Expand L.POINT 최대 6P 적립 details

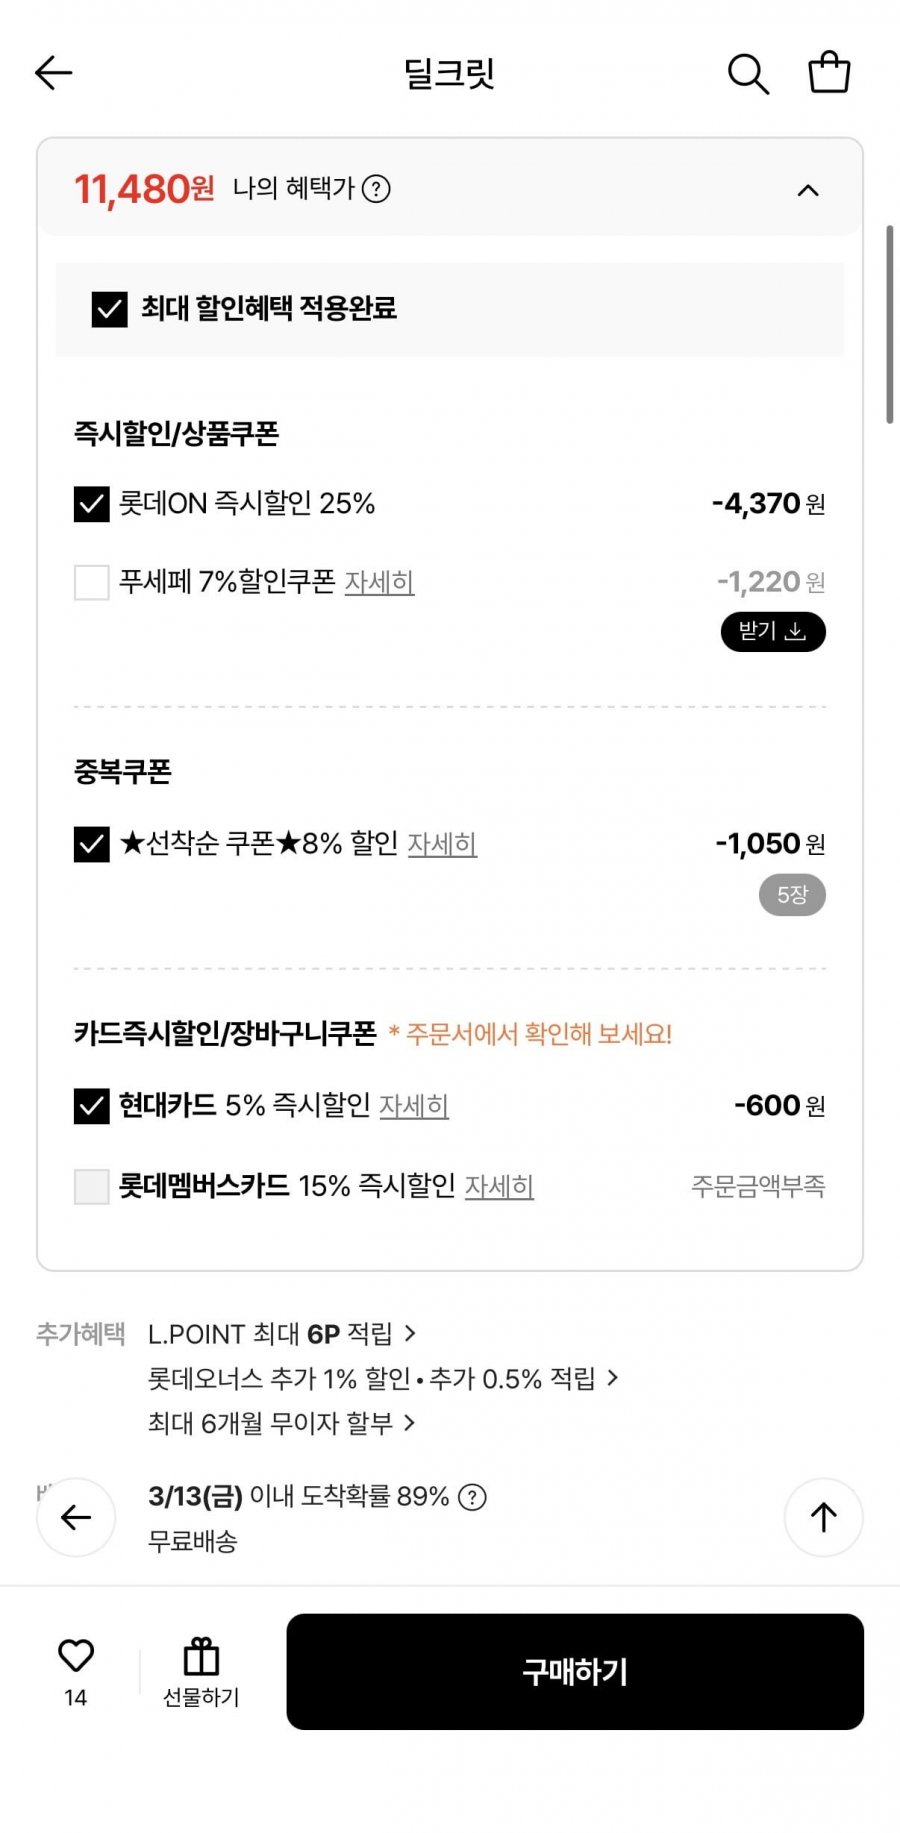pyautogui.click(x=281, y=1334)
